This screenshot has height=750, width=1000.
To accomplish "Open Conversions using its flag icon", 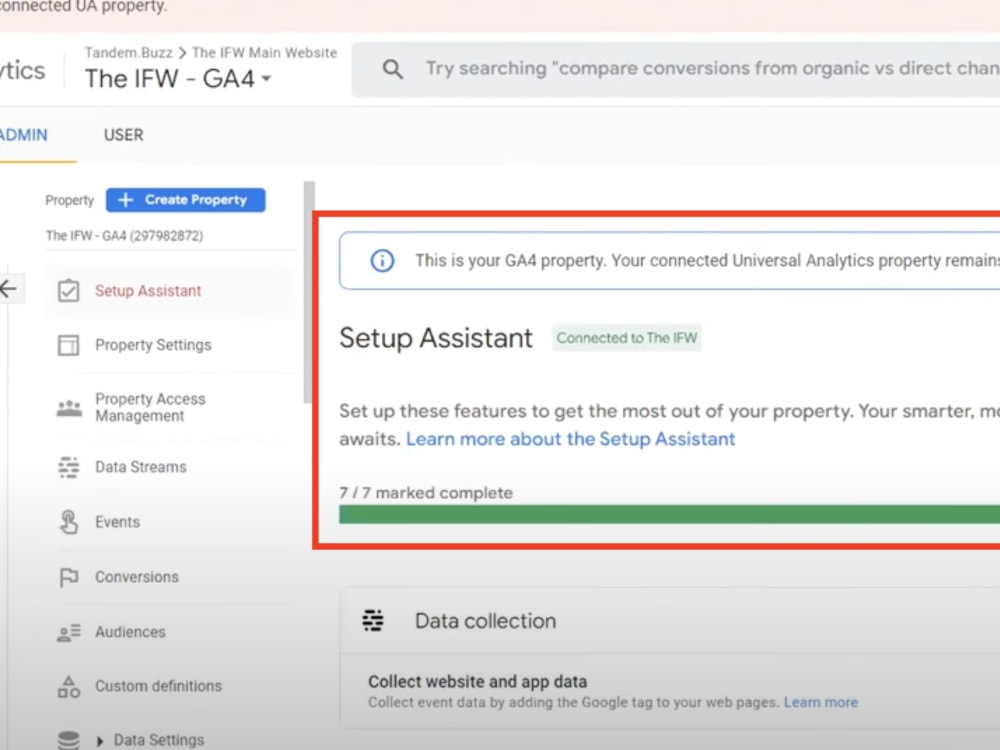I will 67,577.
